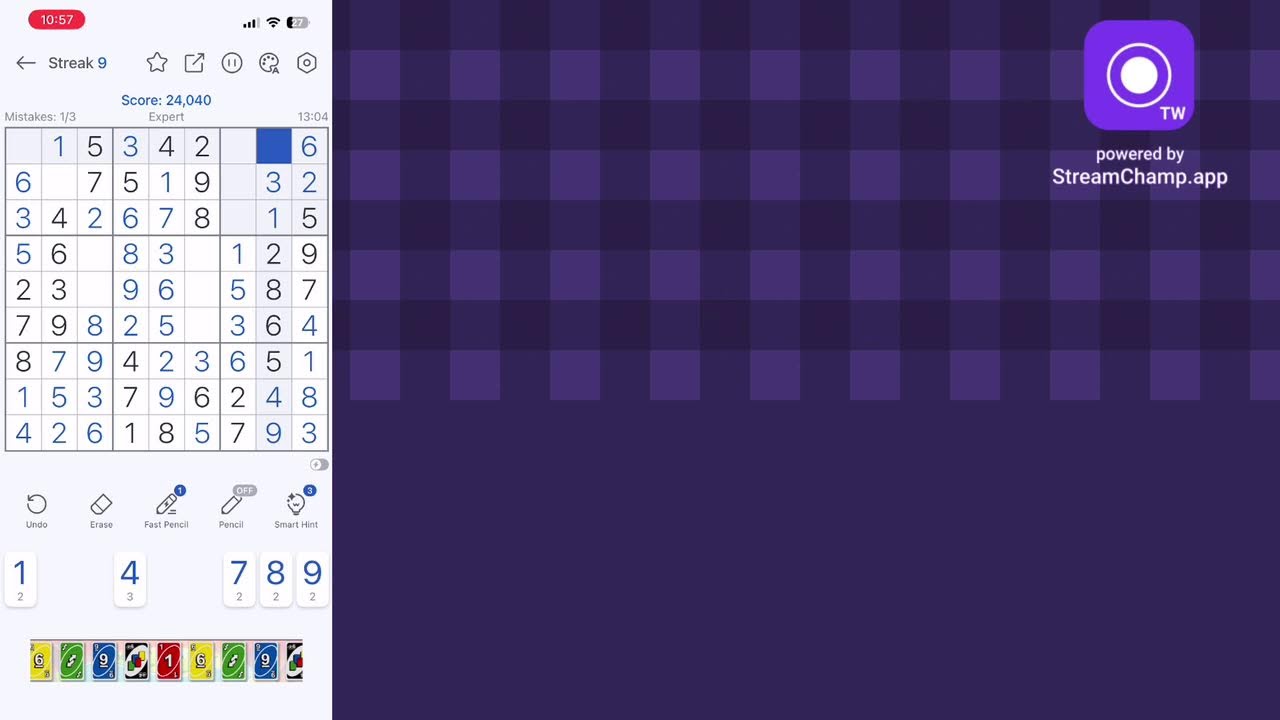
Task: Select the 3 in the bottom-right grid corner
Action: (x=309, y=433)
